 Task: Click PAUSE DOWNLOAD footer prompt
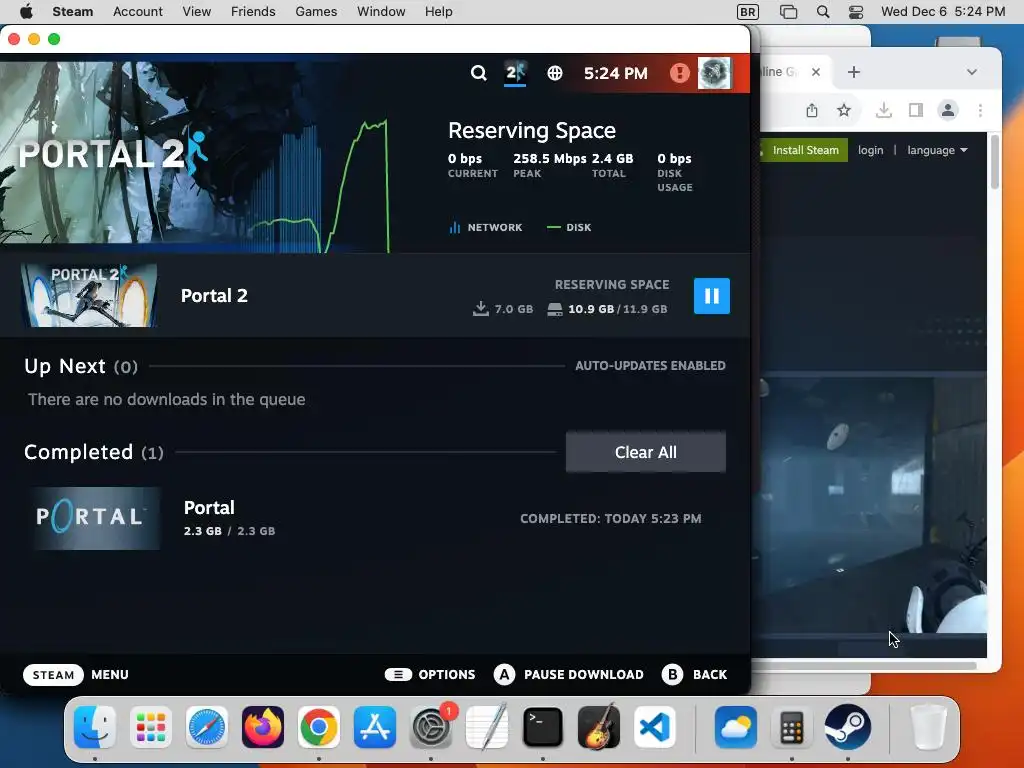click(569, 675)
